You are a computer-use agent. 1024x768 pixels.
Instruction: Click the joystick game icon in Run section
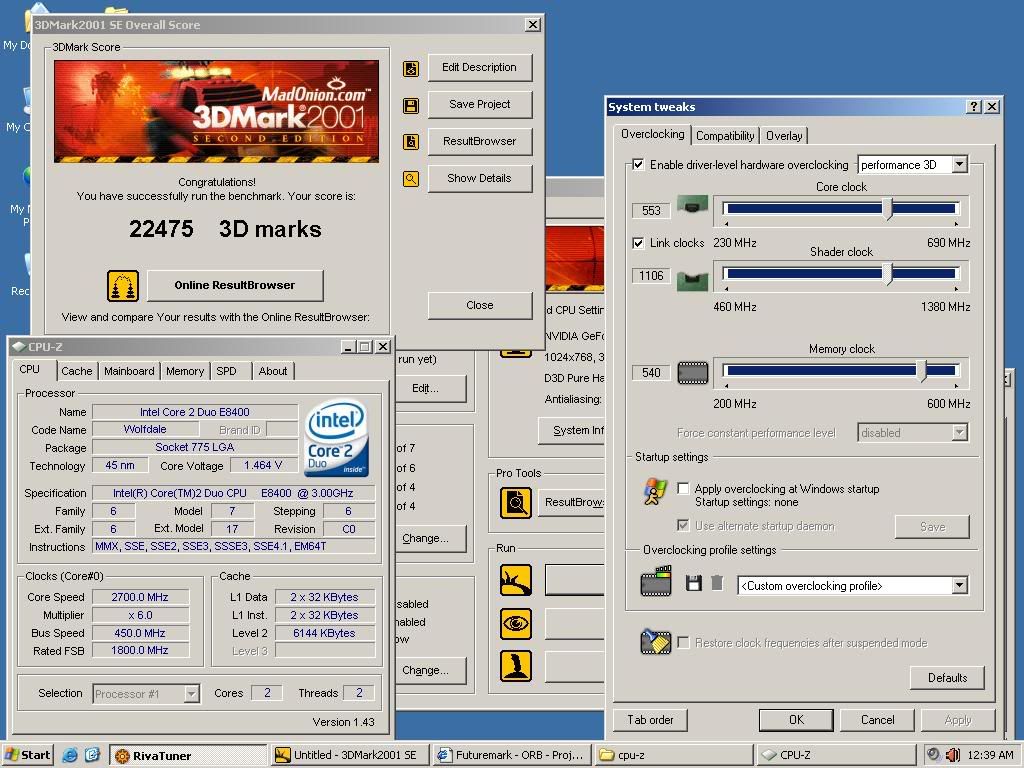pos(516,666)
